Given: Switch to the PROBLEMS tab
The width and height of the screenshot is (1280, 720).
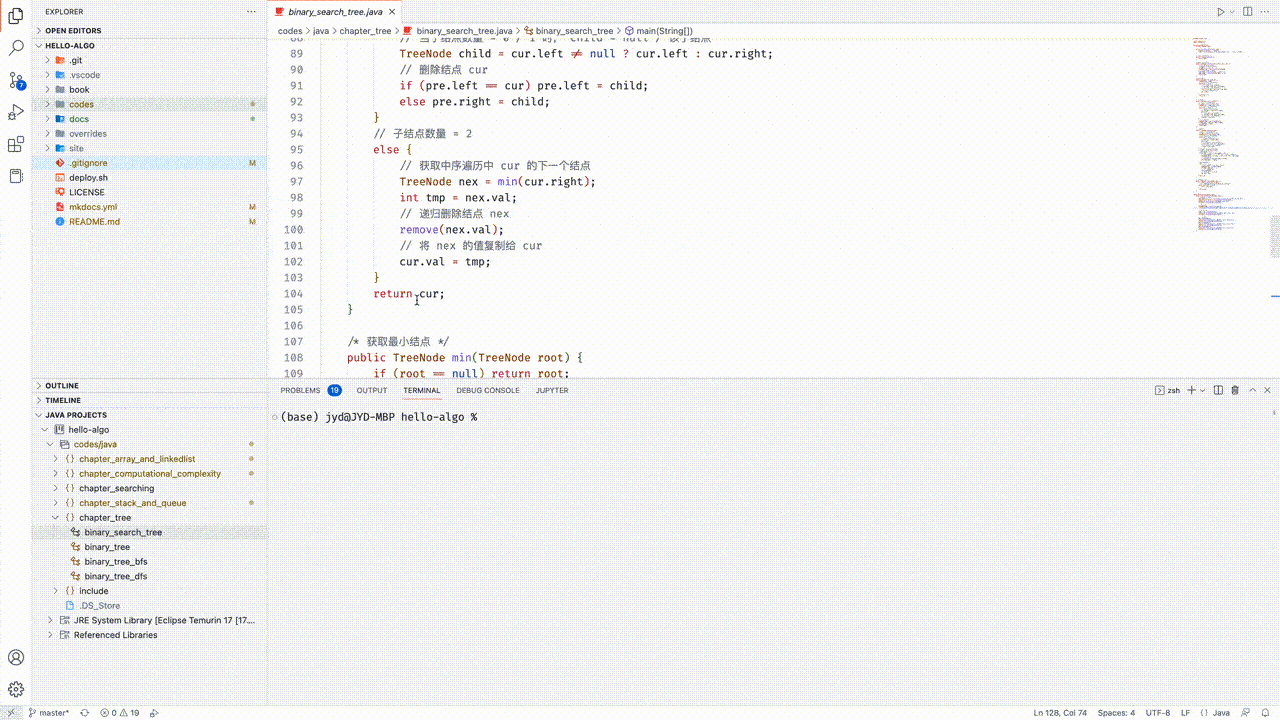Looking at the screenshot, I should pyautogui.click(x=300, y=390).
